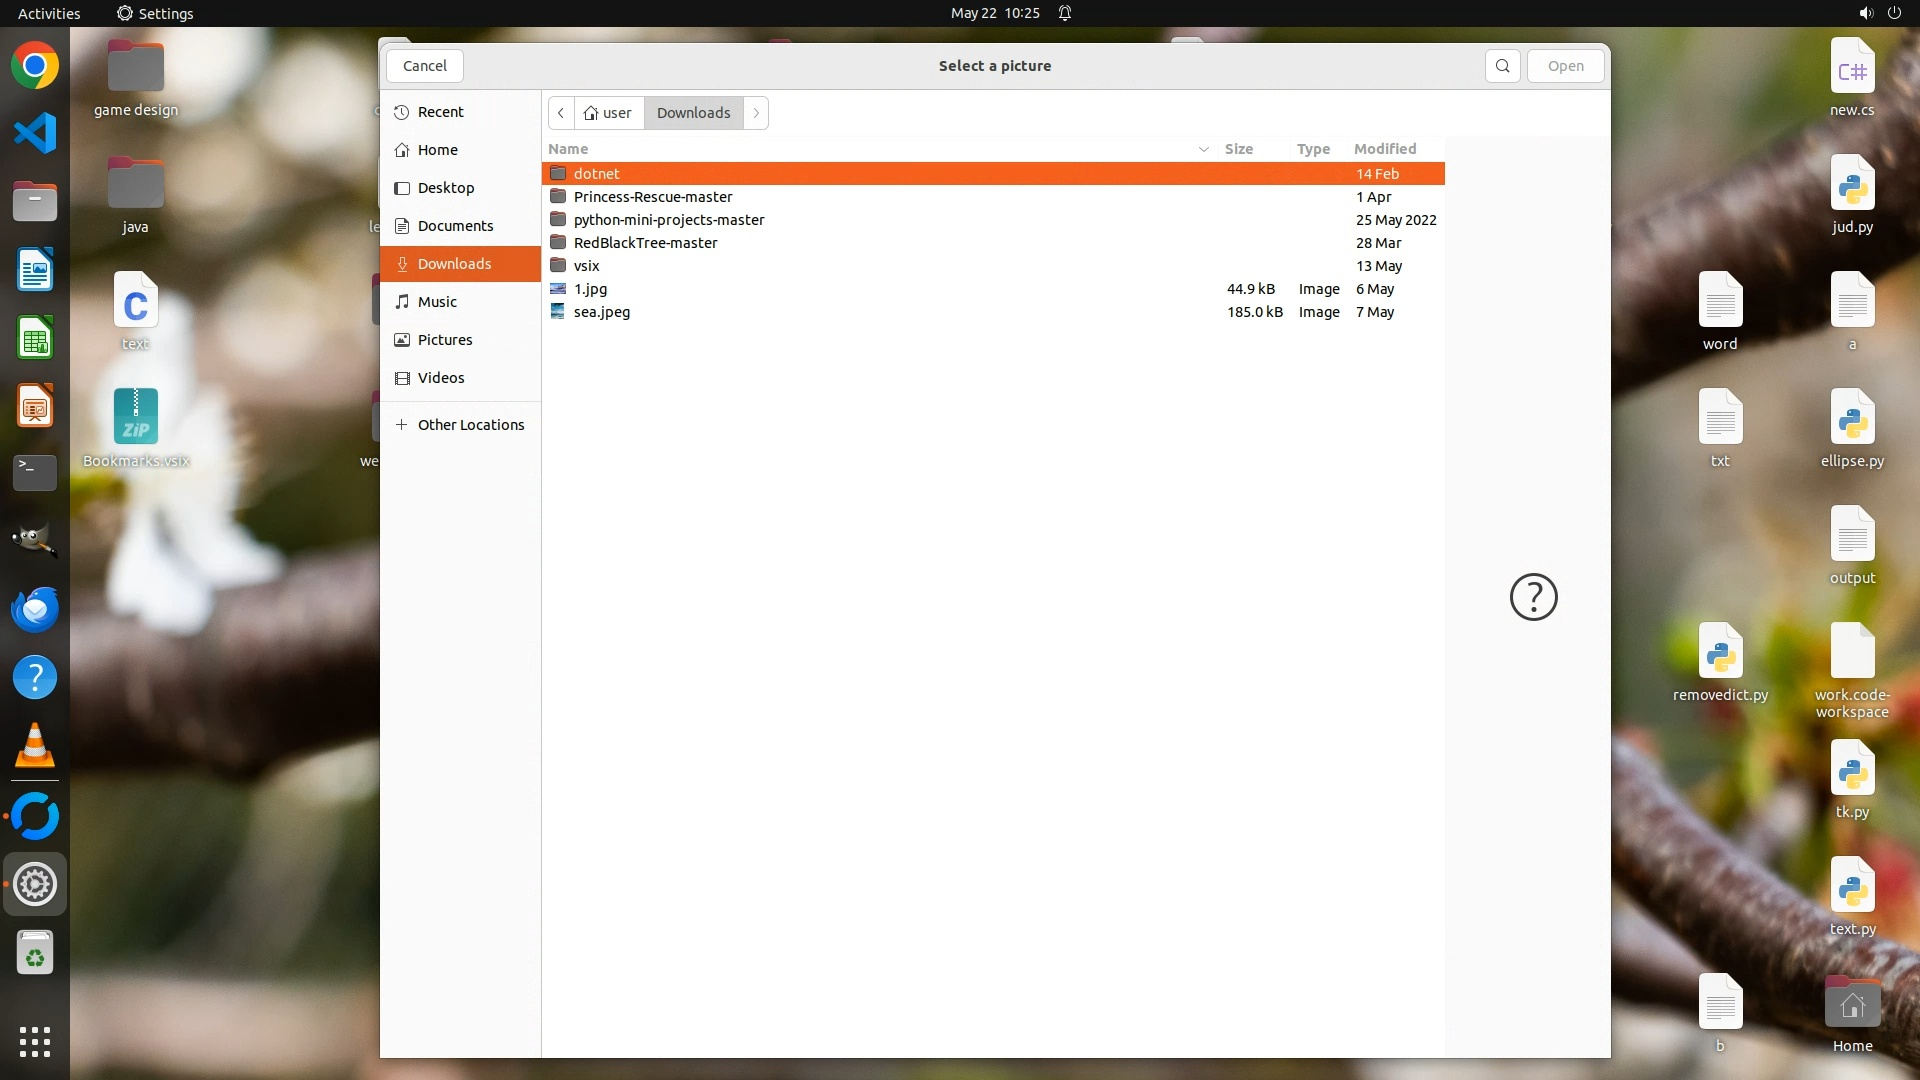
Task: Launch VLC from the dock
Action: (x=35, y=746)
